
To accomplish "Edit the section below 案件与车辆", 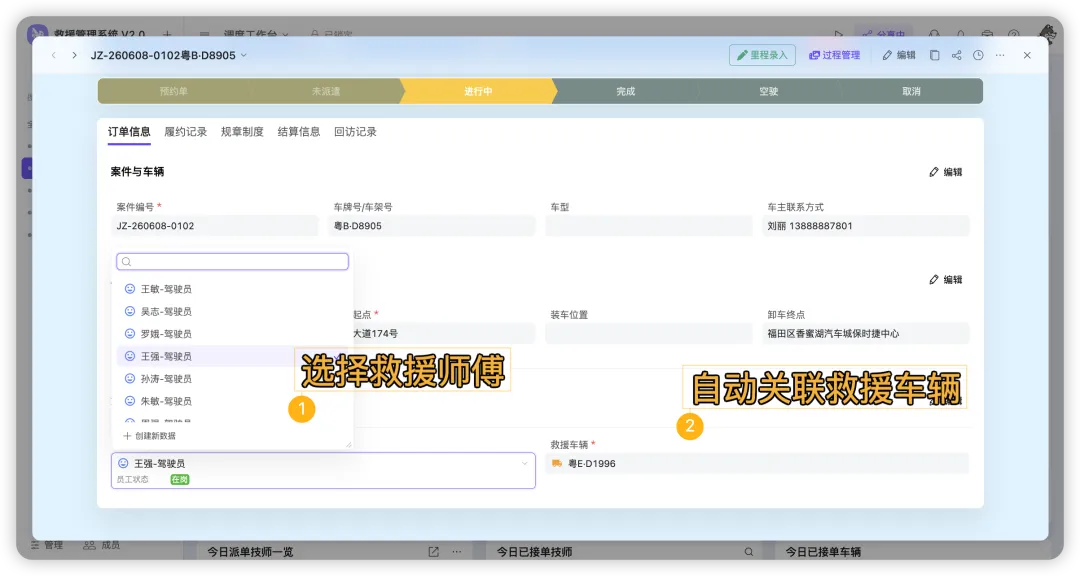I will (946, 279).
